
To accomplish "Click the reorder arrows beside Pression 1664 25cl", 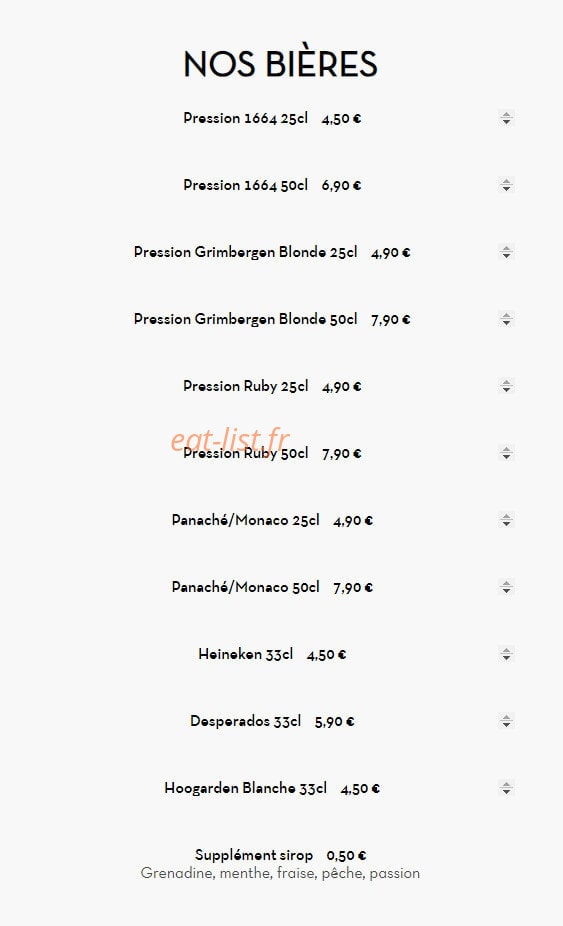I will pos(506,118).
